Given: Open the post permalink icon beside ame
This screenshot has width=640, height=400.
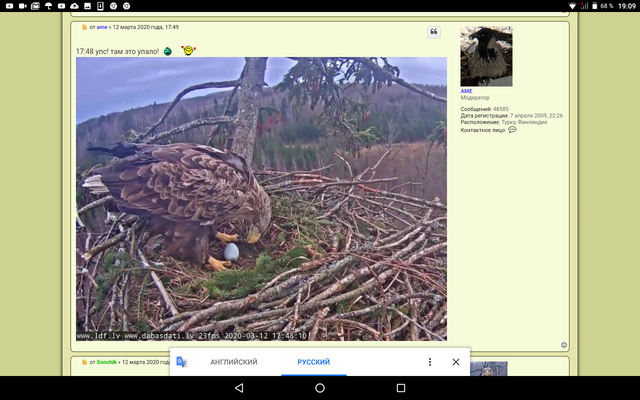Looking at the screenshot, I should click(84, 27).
